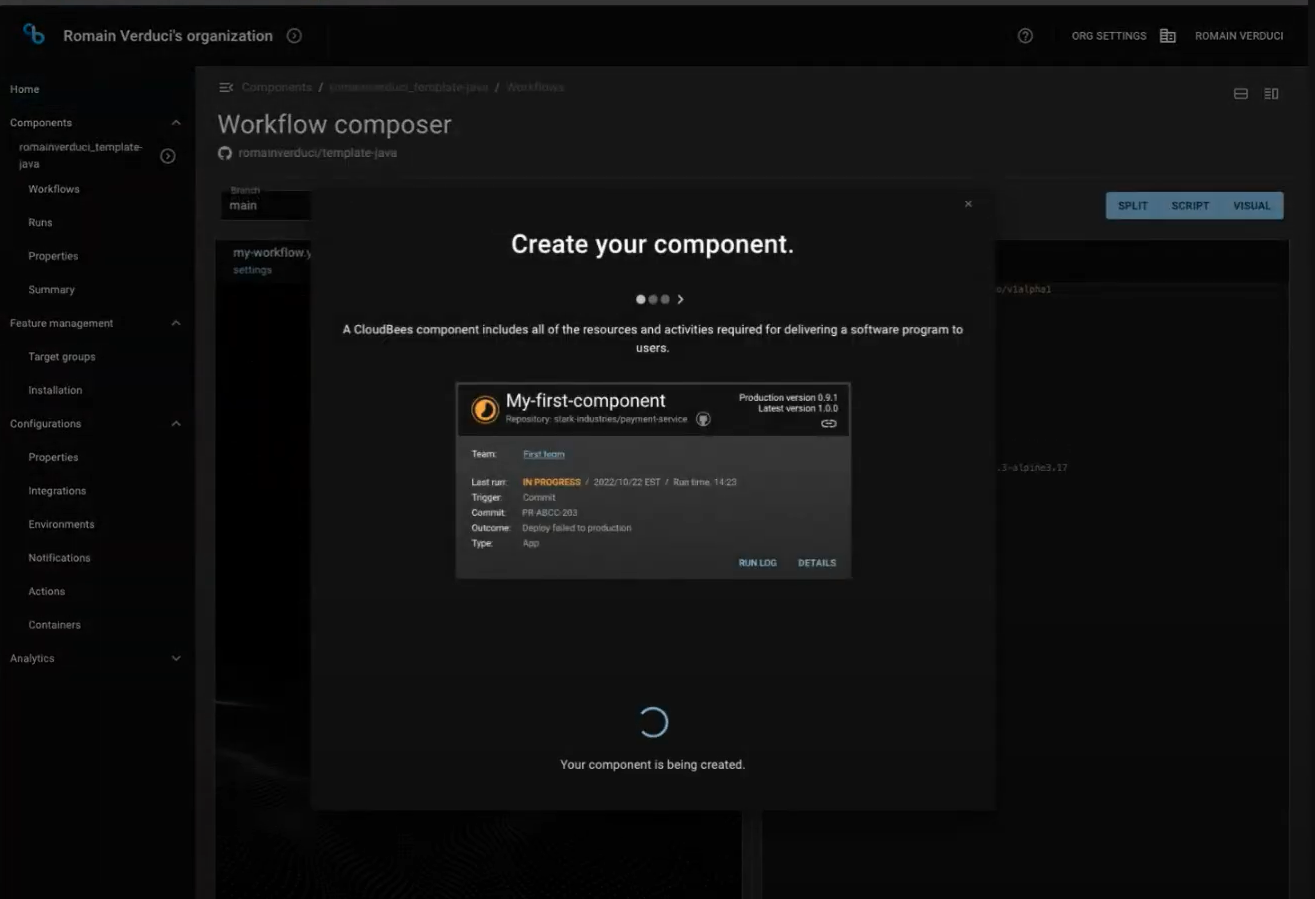This screenshot has height=899, width=1315.
Task: Open the Branch dropdown showing main
Action: click(x=266, y=204)
